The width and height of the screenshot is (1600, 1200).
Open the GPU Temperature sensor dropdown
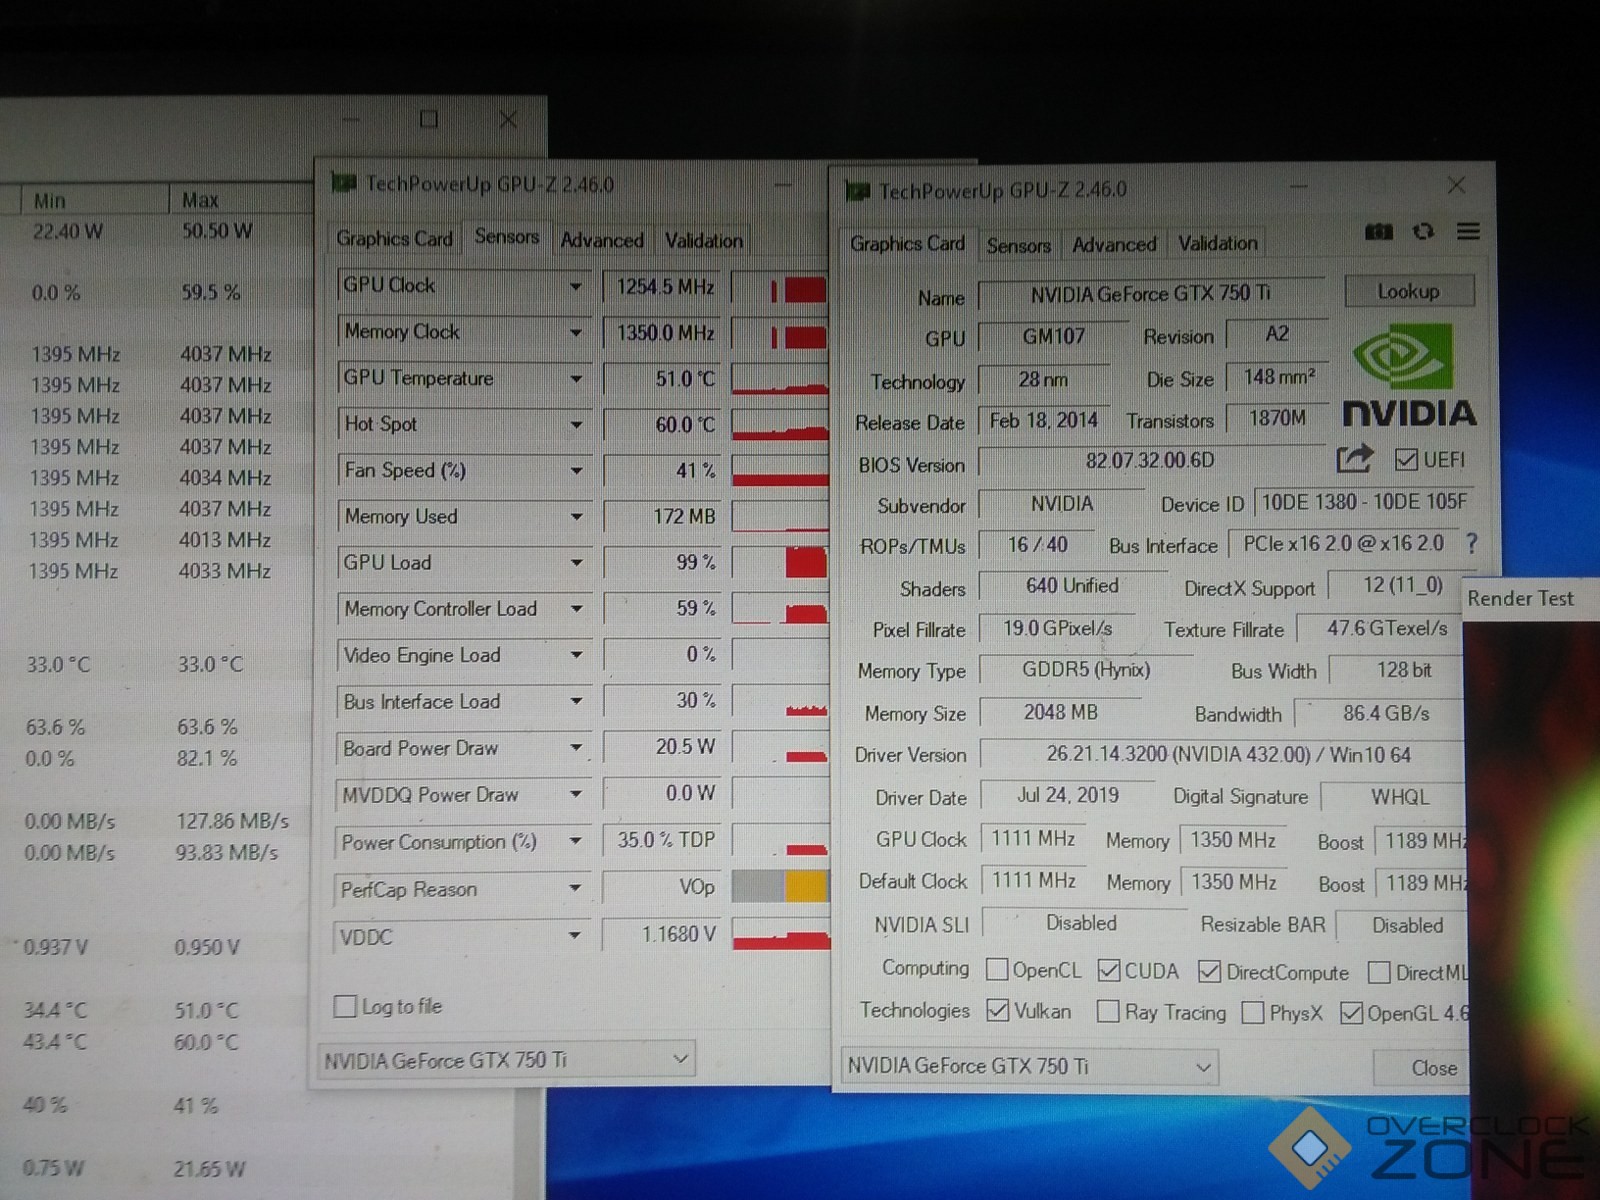point(576,379)
